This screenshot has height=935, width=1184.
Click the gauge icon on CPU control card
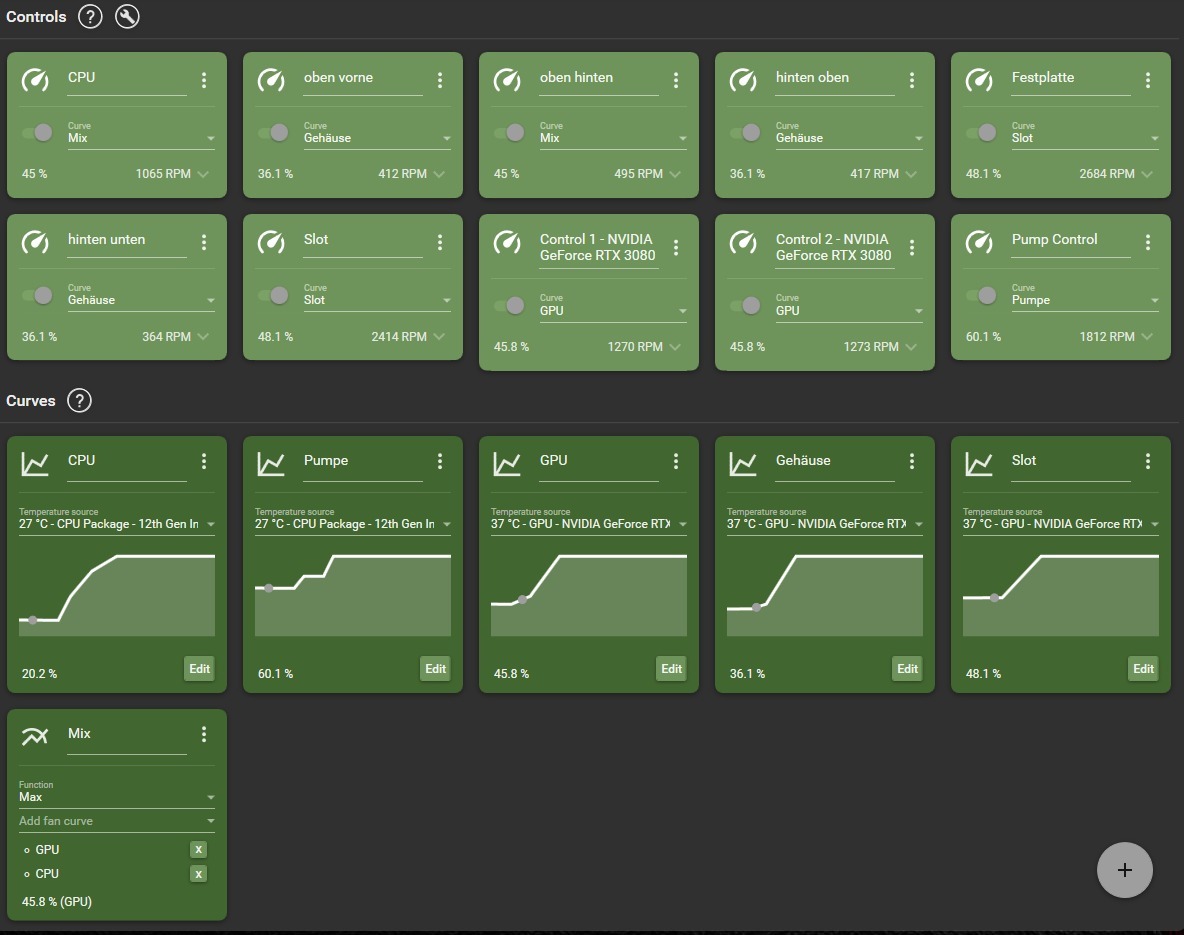[x=35, y=79]
